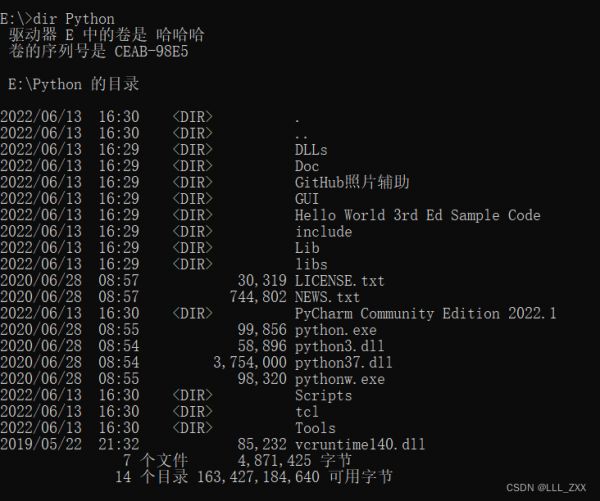This screenshot has height=501, width=600.
Task: Select the include directory name
Action: [x=324, y=232]
